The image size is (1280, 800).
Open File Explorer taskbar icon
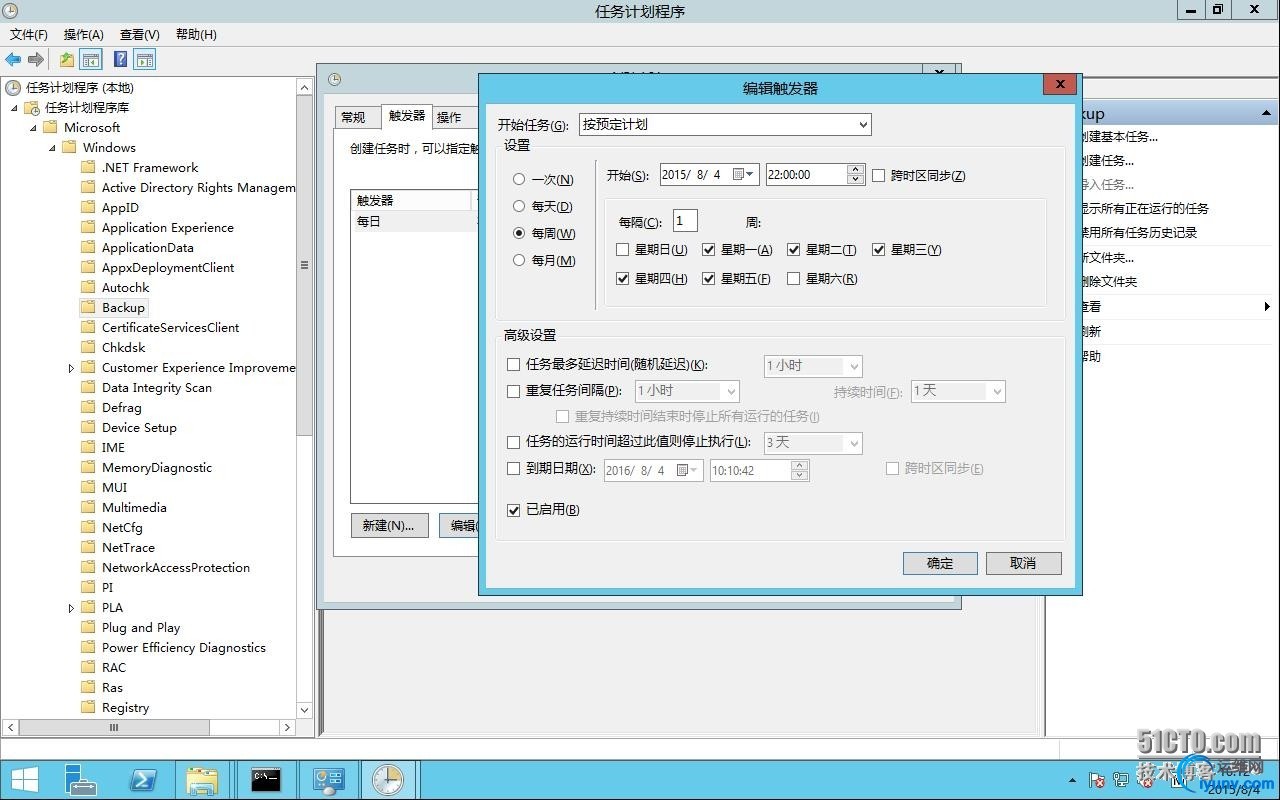coord(203,780)
